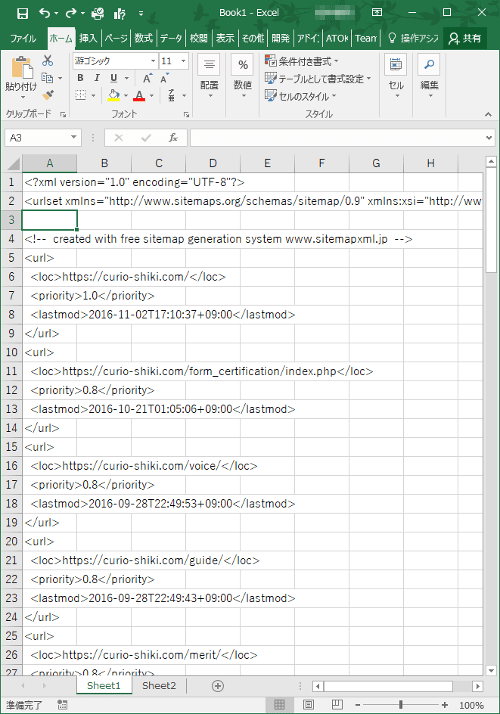Image resolution: width=500 pixels, height=714 pixels.
Task: Click the 操作アシスト (Tell me) lightbulb box
Action: pos(413,38)
